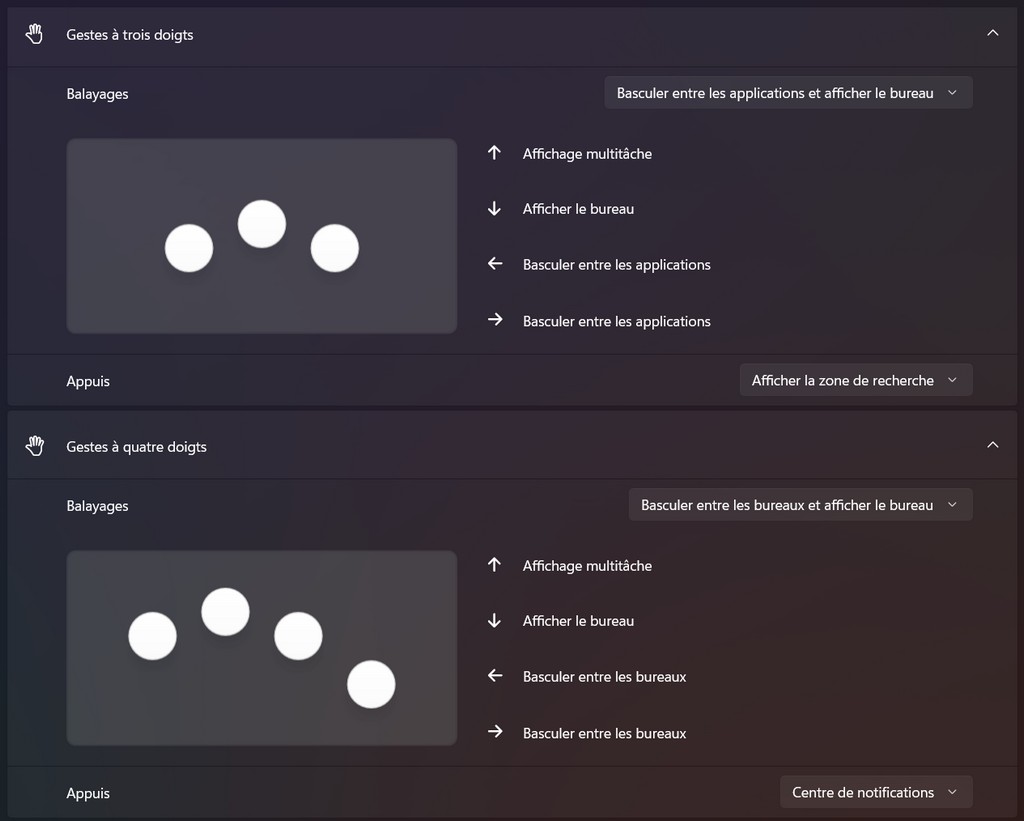
Task: Open the Afficher la zone de recherche dropdown
Action: point(855,380)
